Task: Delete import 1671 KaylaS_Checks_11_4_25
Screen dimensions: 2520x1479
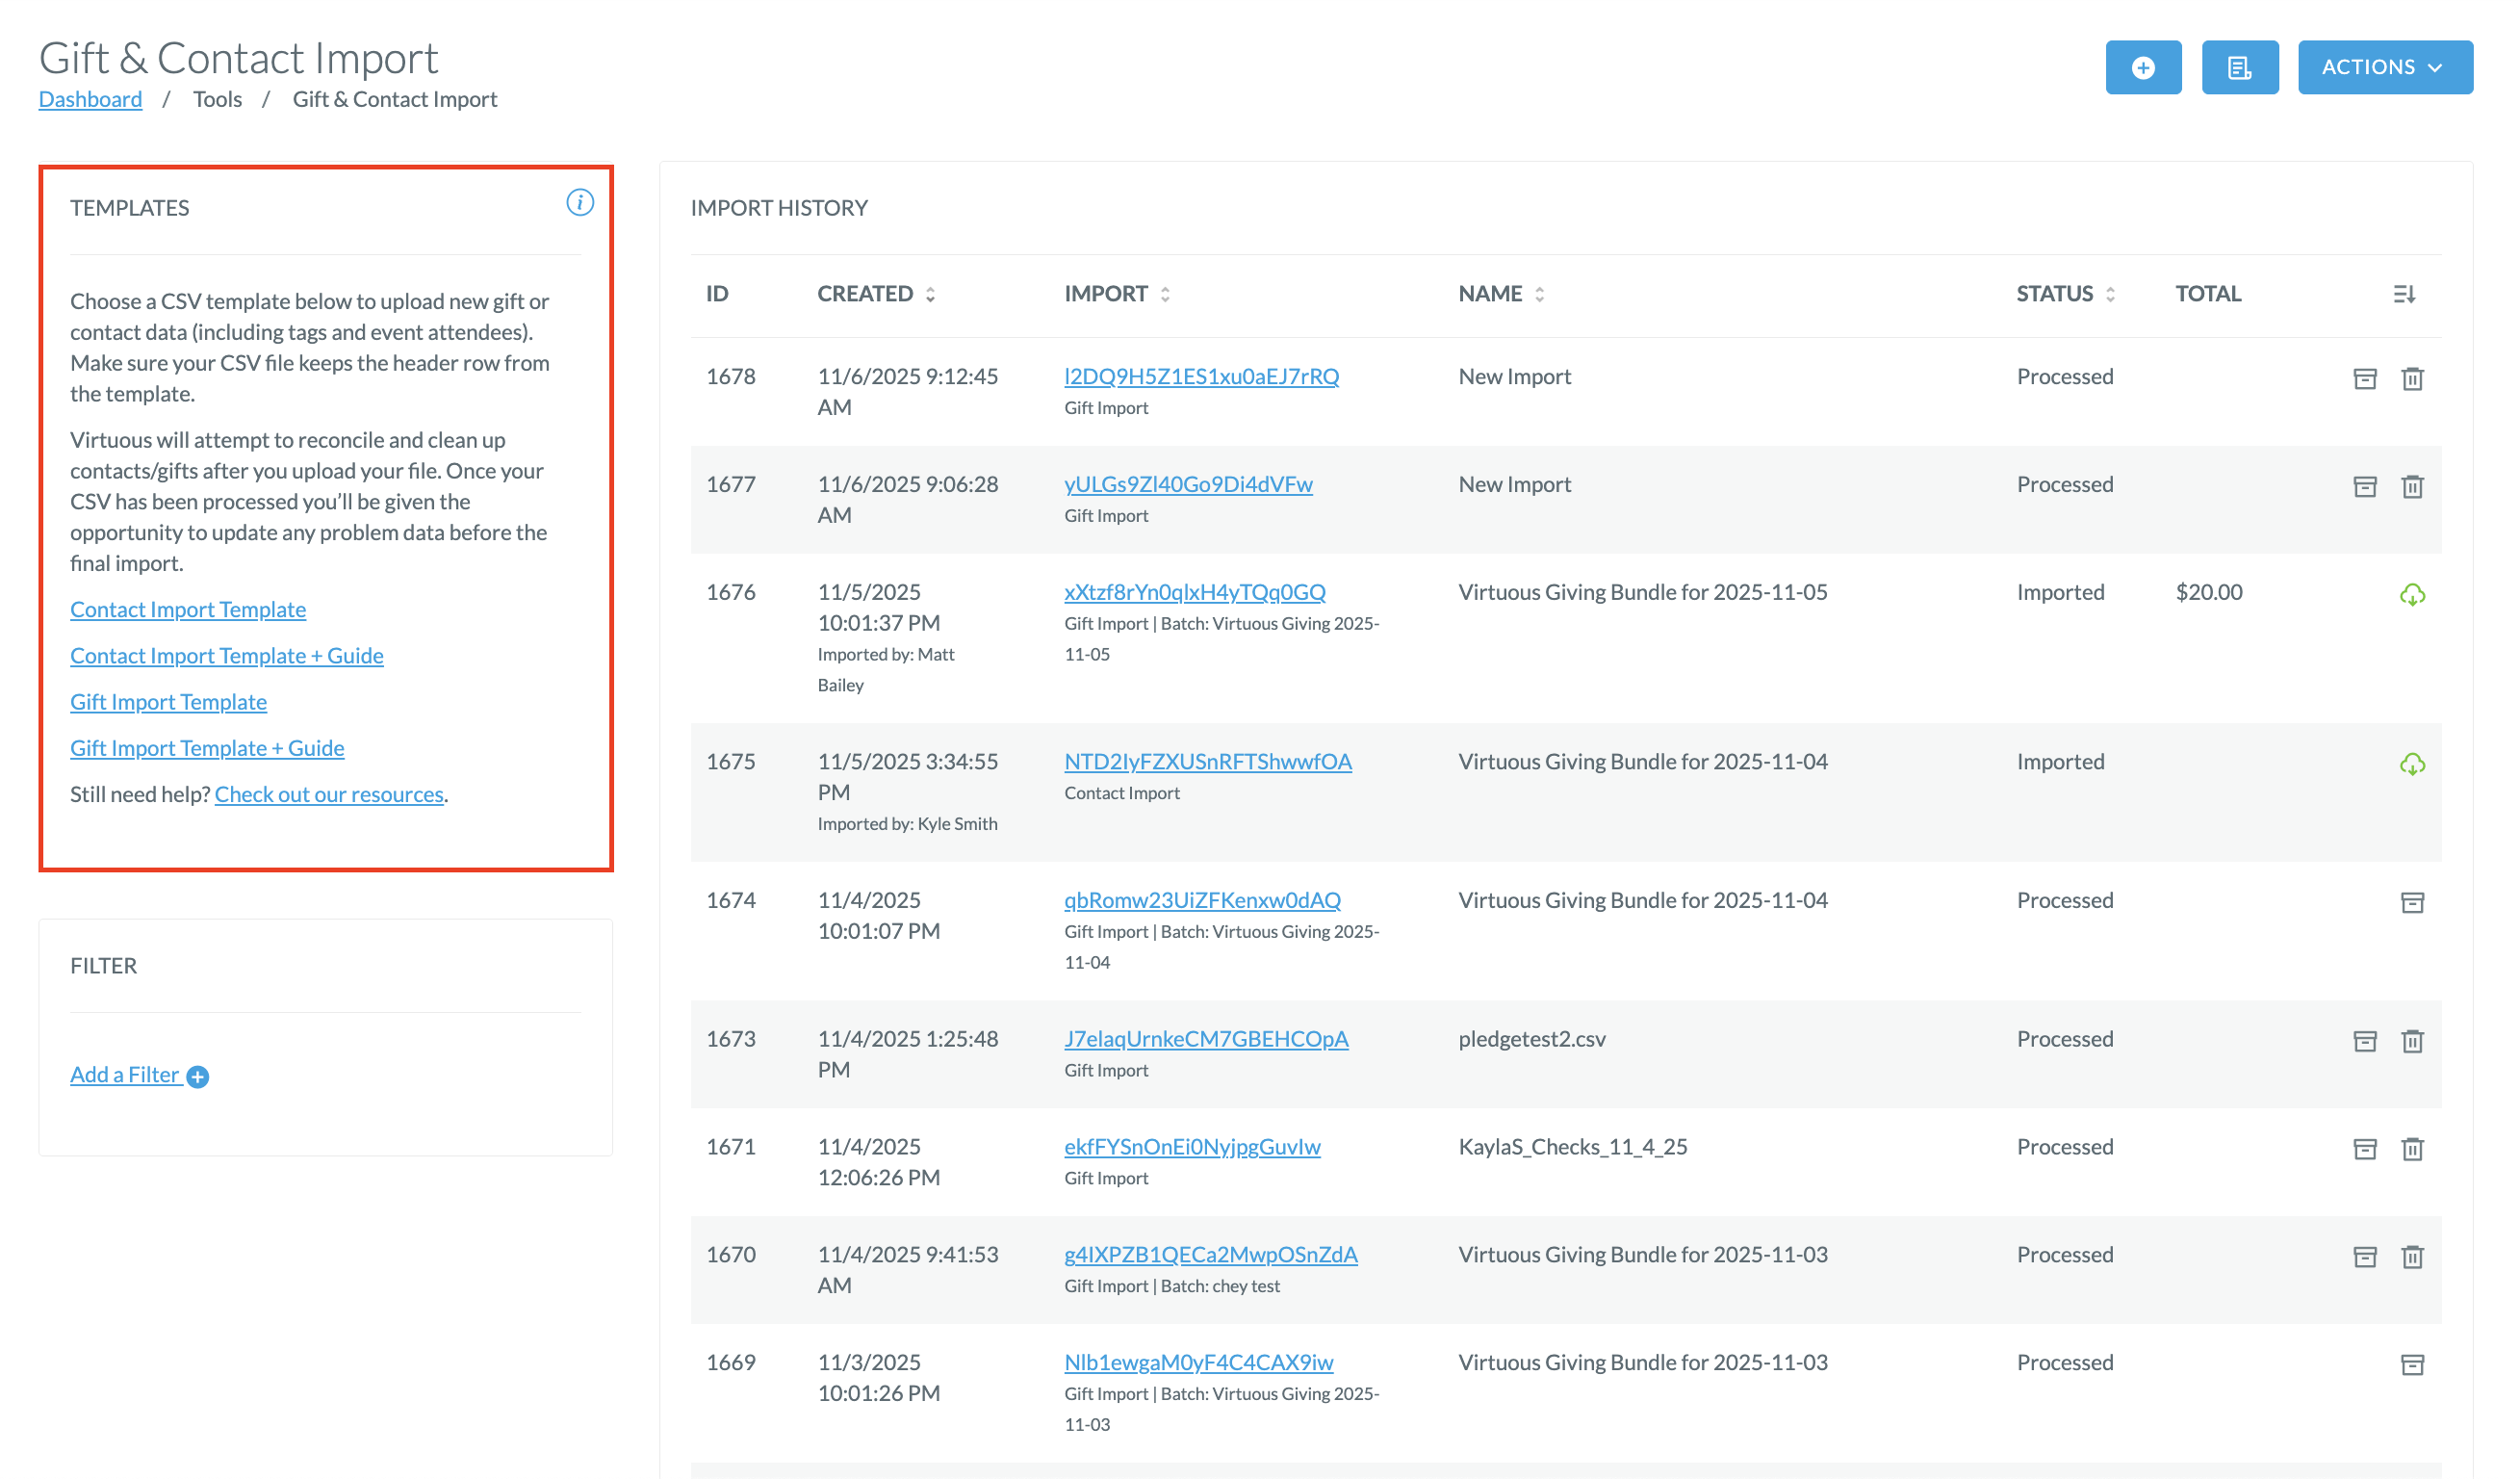Action: [2412, 1149]
